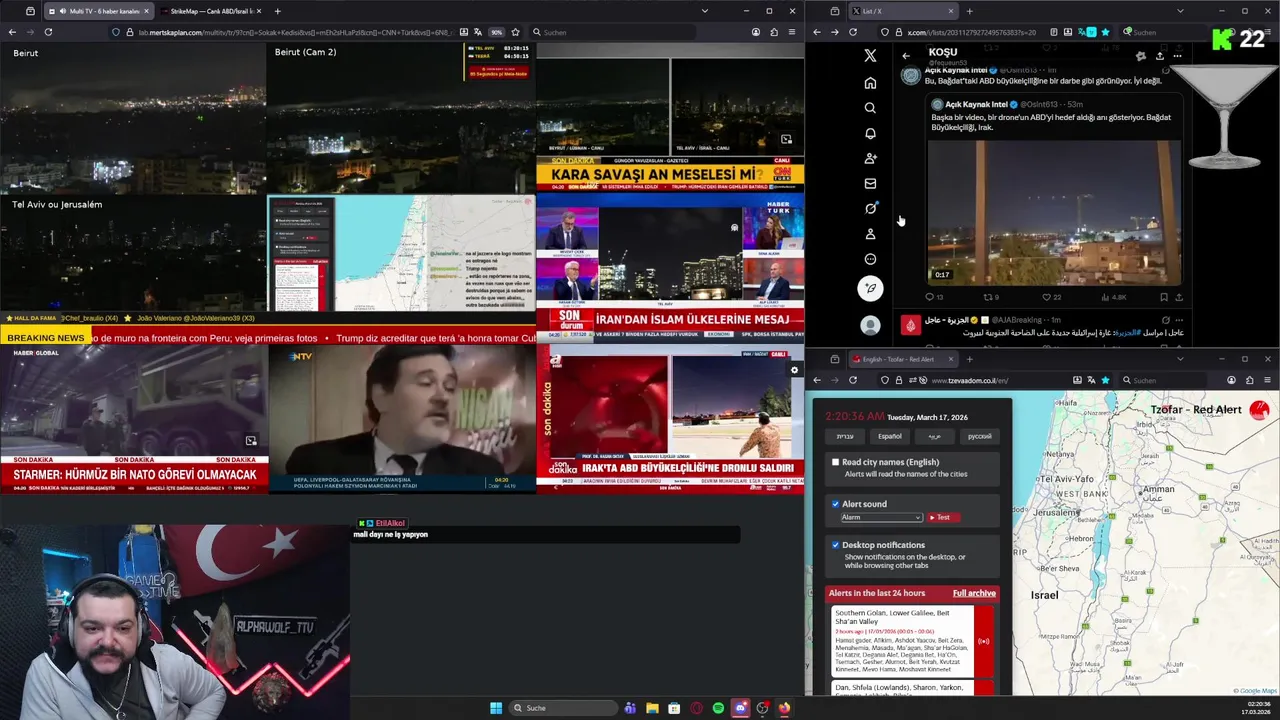Switch Tzofar language to русский
Screen dimensions: 1280x720
(x=979, y=436)
